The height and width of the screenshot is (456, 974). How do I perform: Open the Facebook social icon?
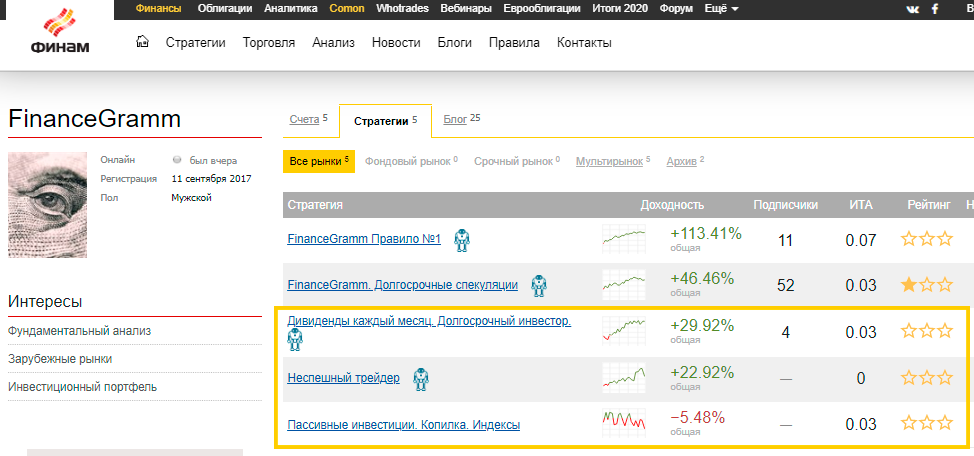(934, 9)
